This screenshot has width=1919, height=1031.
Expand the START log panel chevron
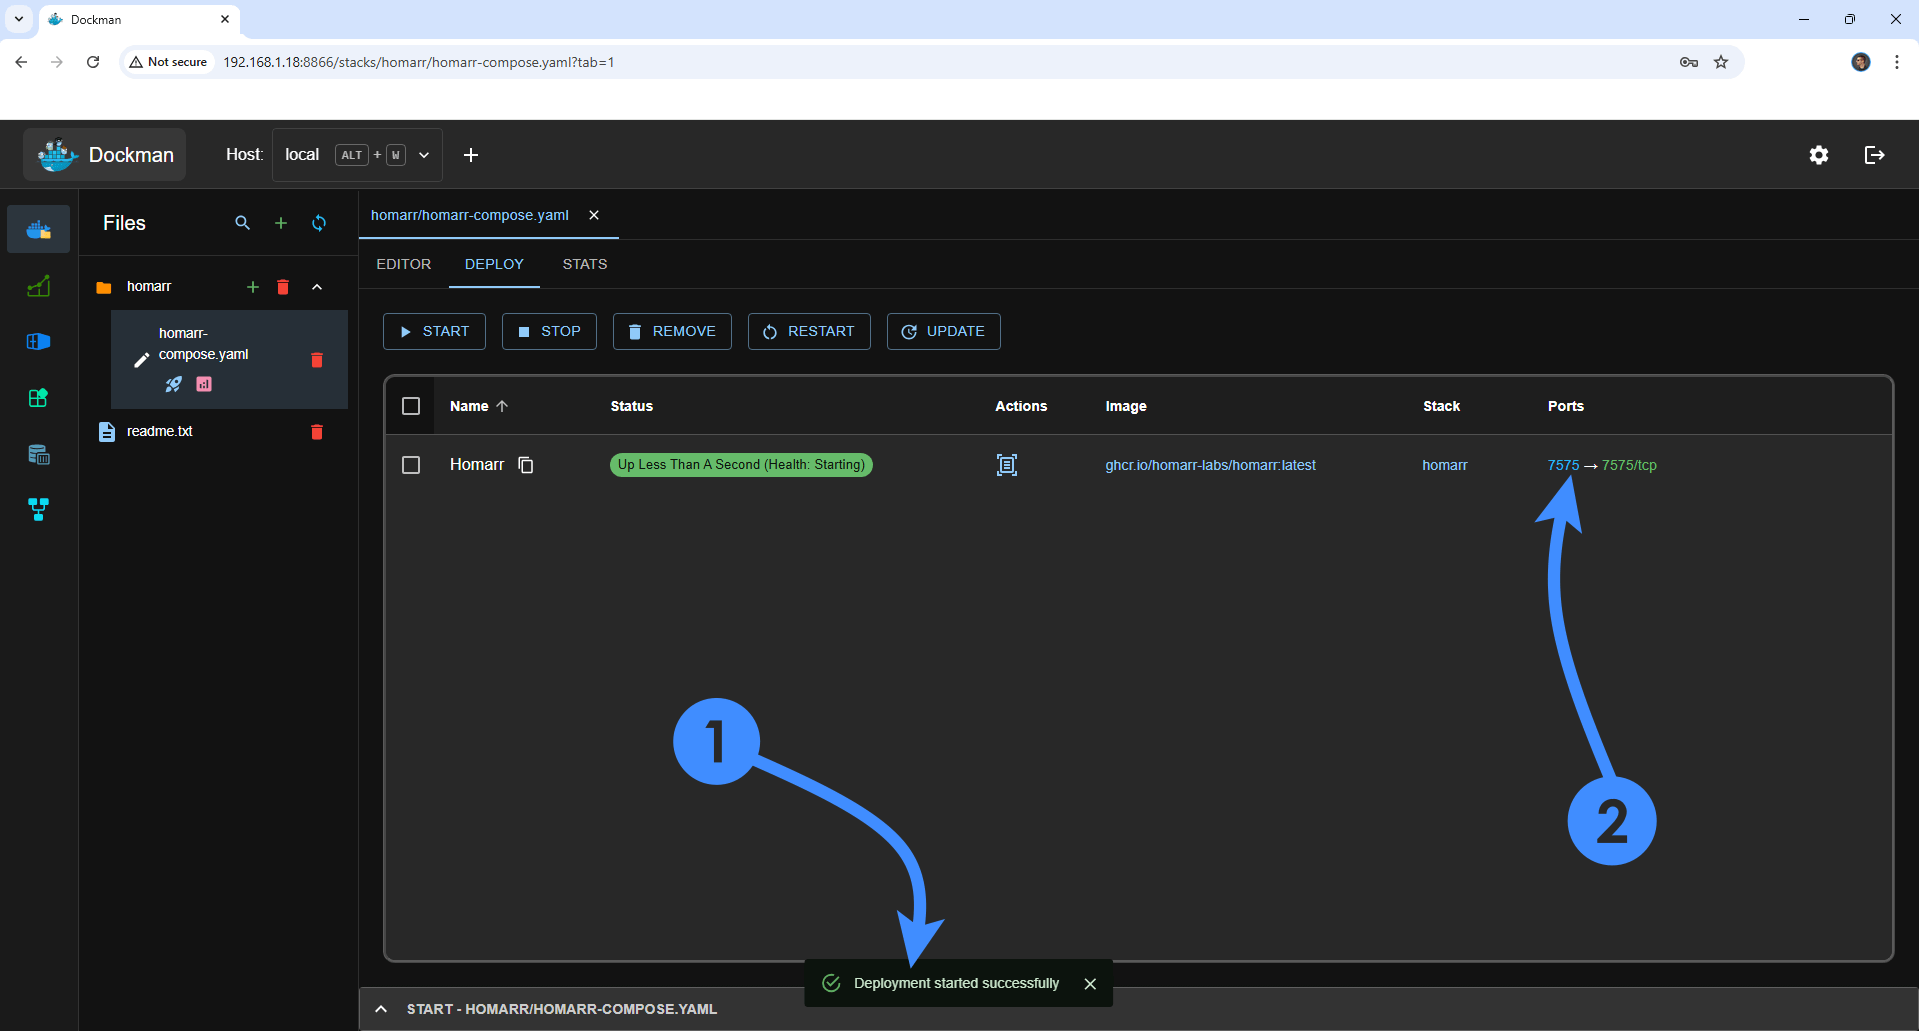click(381, 1009)
